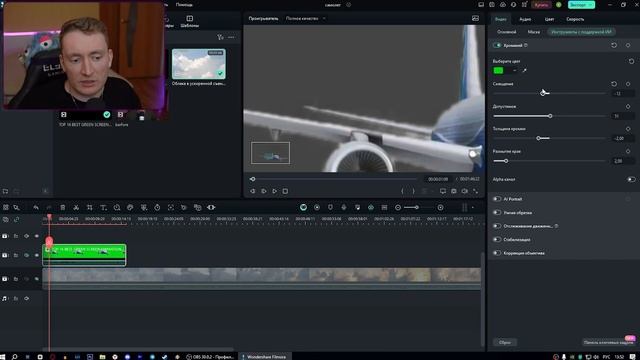Switch to the Аудио tab
Image resolution: width=640 pixels, height=360 pixels.
click(x=525, y=19)
